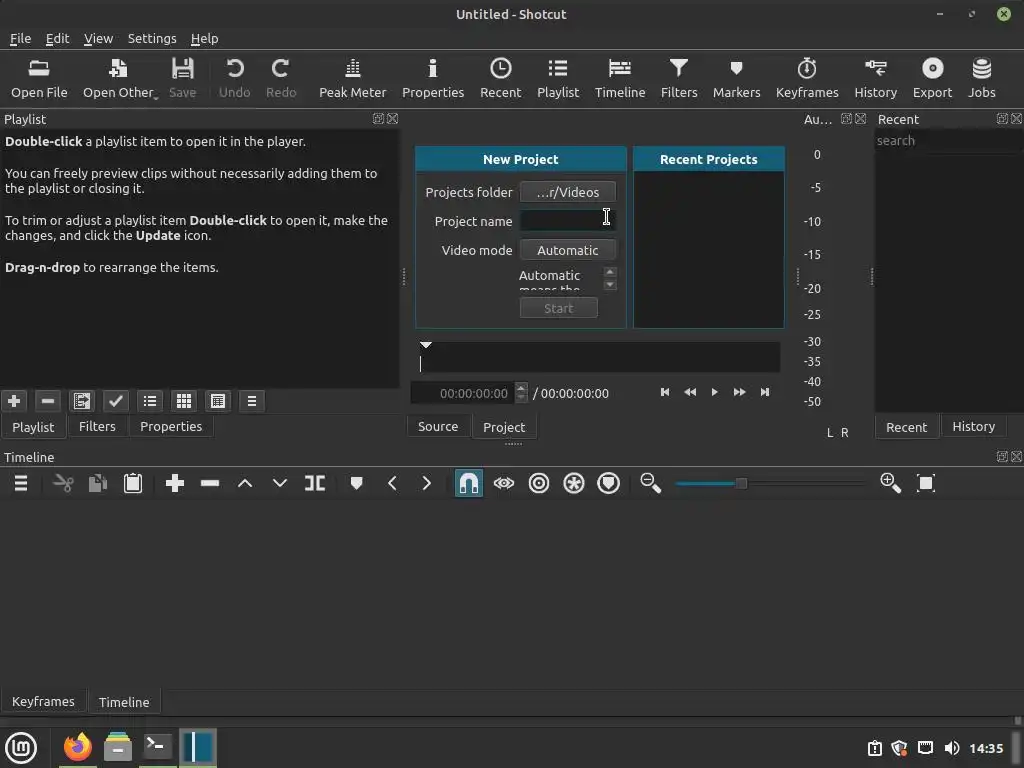Open the Settings menu

(152, 39)
